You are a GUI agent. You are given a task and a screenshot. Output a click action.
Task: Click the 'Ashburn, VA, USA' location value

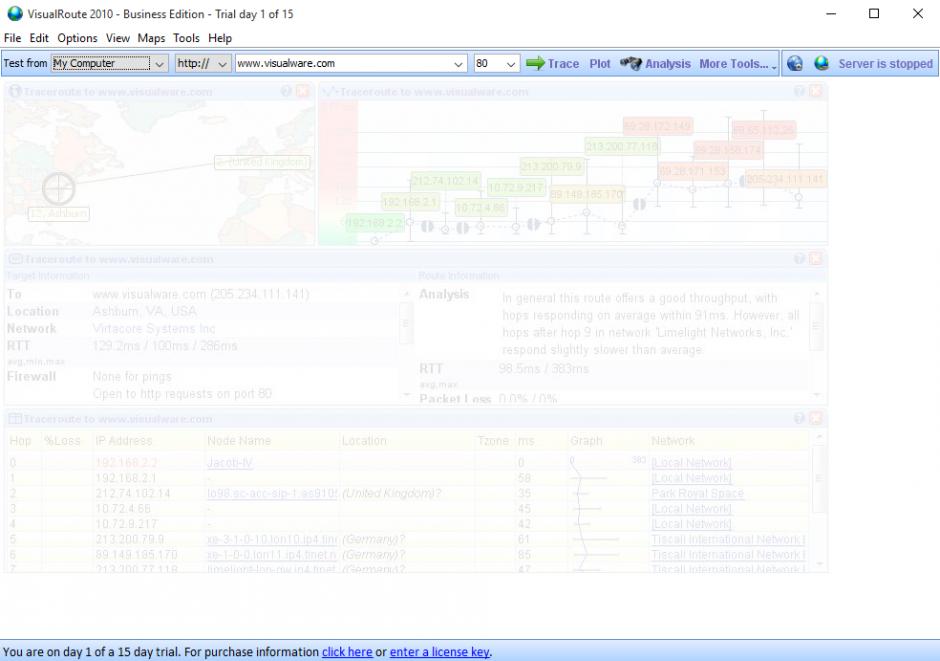point(144,311)
